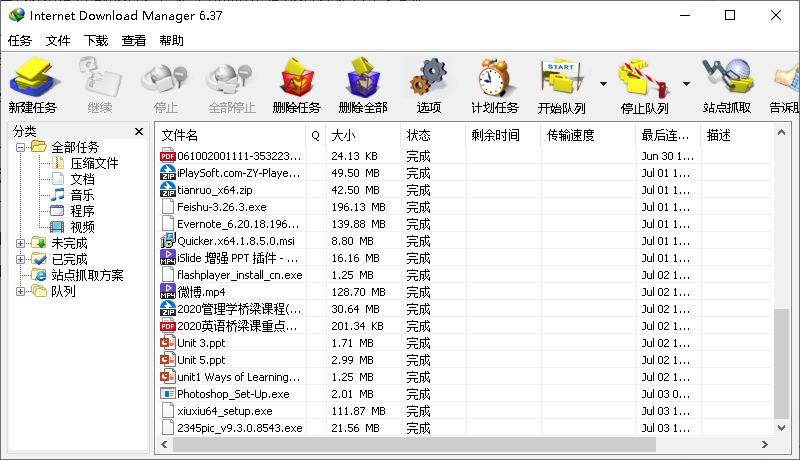Expand the 已完成 tree node
The height and width of the screenshot is (460, 800).
tap(20, 259)
